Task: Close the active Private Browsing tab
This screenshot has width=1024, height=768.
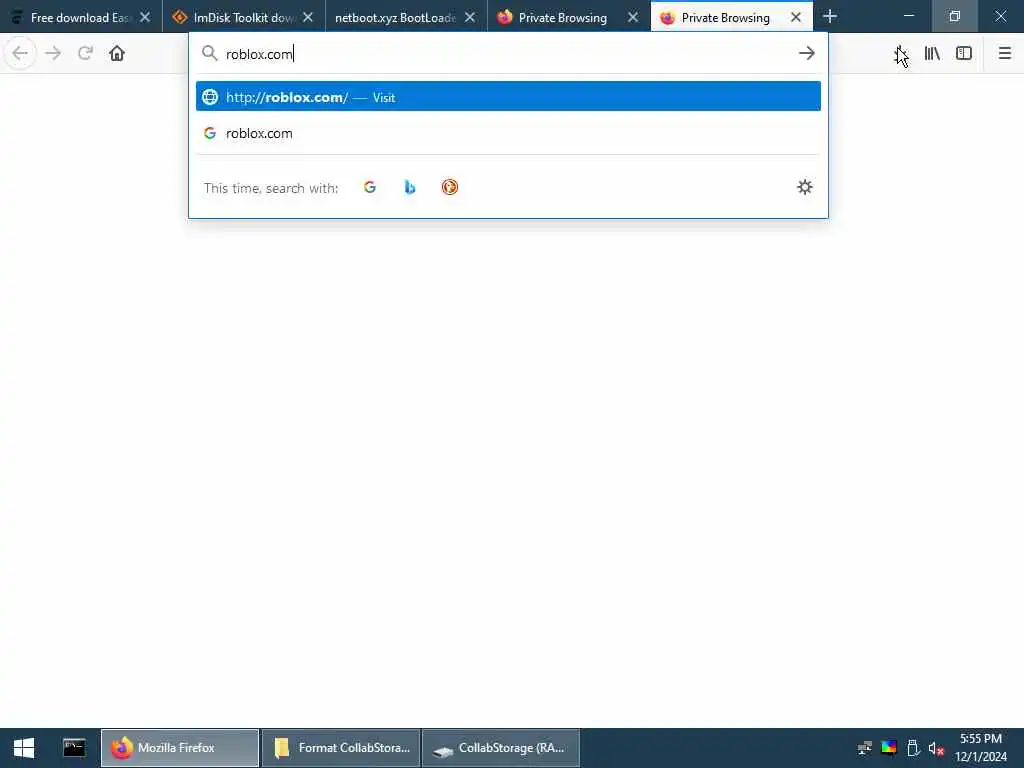Action: [795, 17]
